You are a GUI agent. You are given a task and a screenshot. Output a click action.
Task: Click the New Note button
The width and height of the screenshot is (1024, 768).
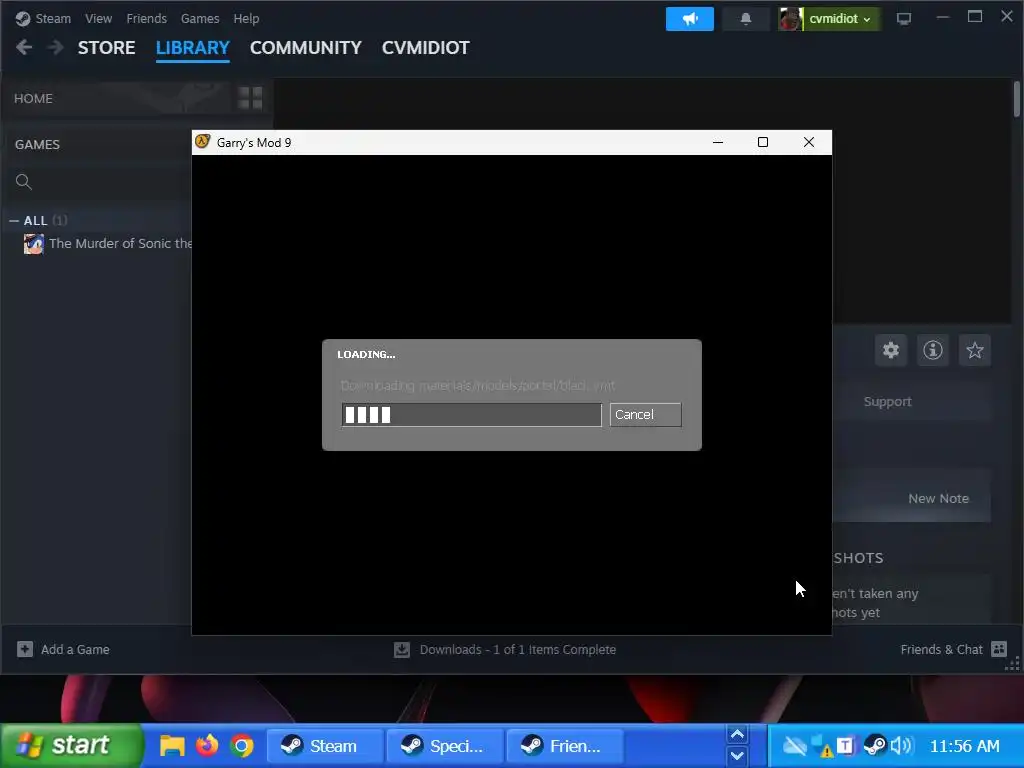pyautogui.click(x=938, y=498)
